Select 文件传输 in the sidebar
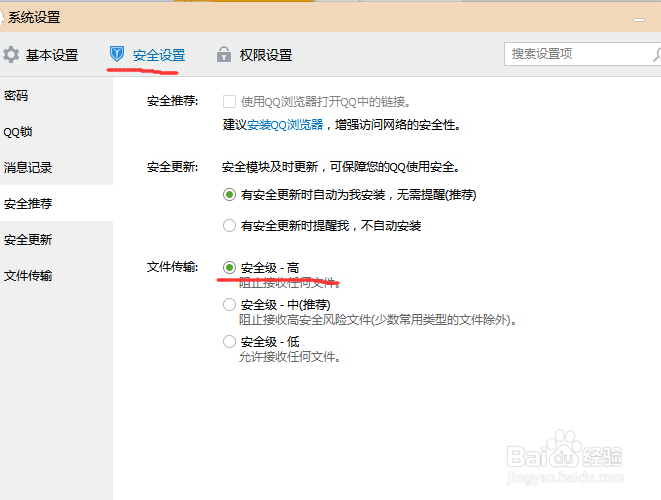Image resolution: width=661 pixels, height=500 pixels. [56, 276]
